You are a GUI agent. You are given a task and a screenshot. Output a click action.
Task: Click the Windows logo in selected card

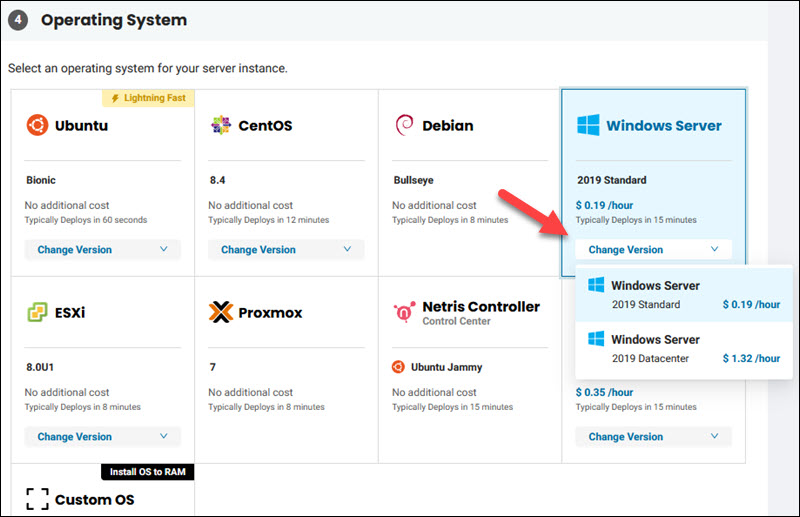tap(588, 125)
